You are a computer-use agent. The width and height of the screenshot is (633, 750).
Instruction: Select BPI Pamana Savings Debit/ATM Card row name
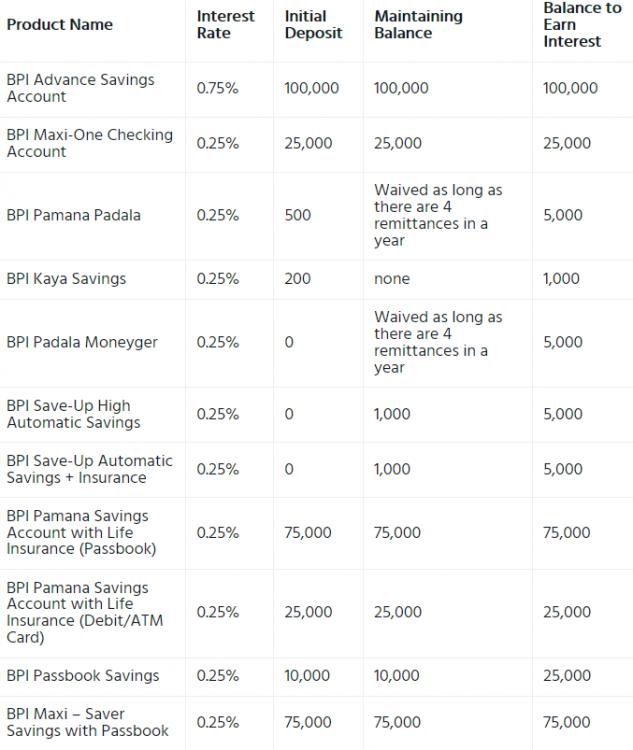[84, 612]
